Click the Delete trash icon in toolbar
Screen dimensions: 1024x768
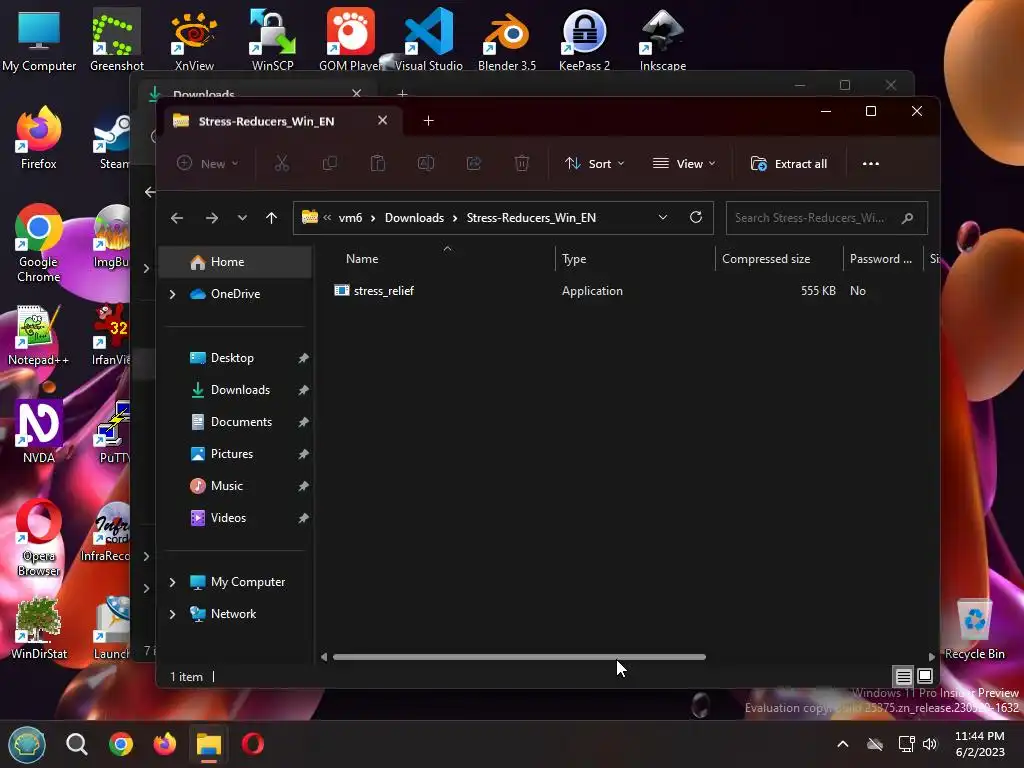(x=522, y=163)
